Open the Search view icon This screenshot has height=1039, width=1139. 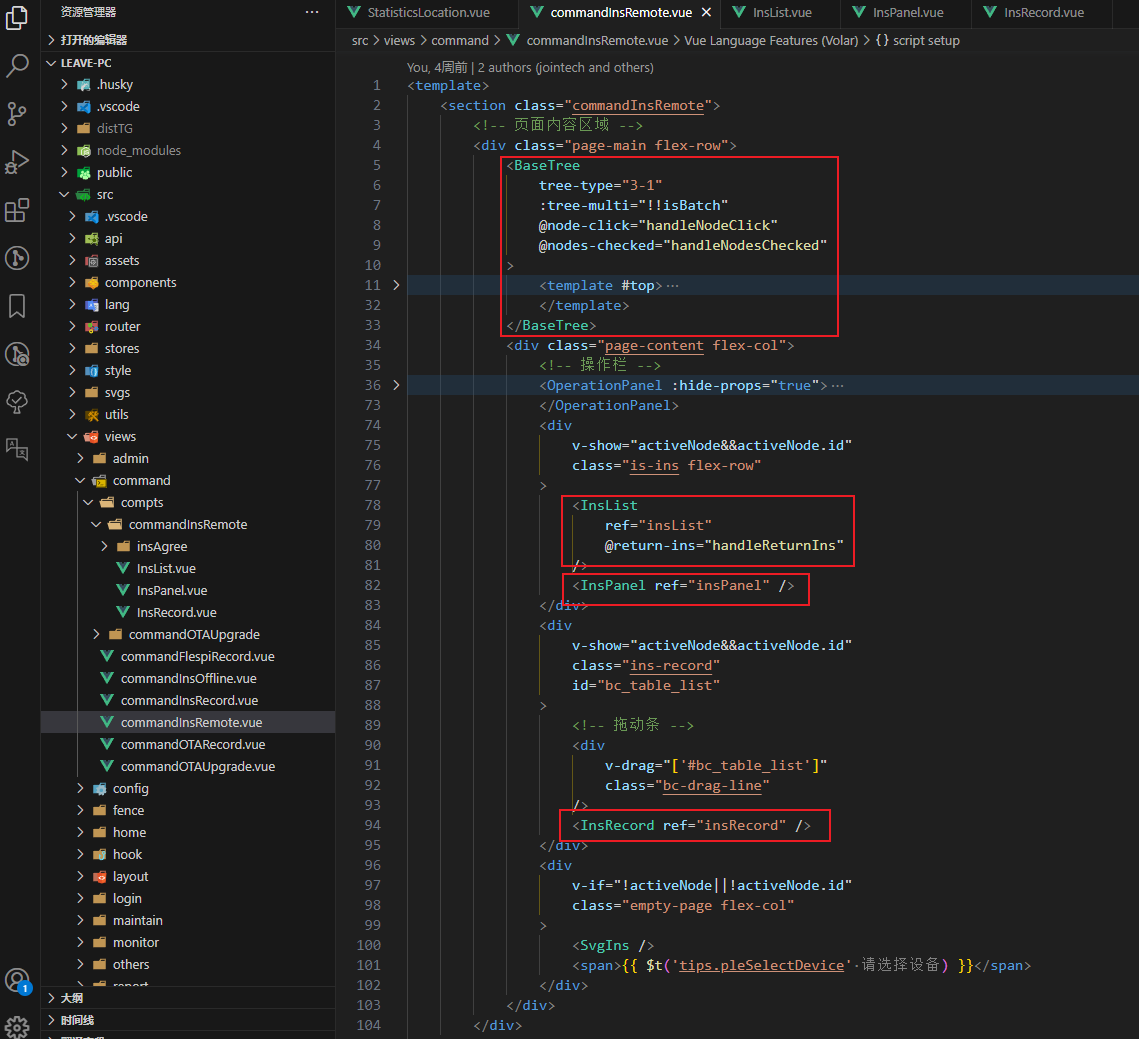coord(17,66)
